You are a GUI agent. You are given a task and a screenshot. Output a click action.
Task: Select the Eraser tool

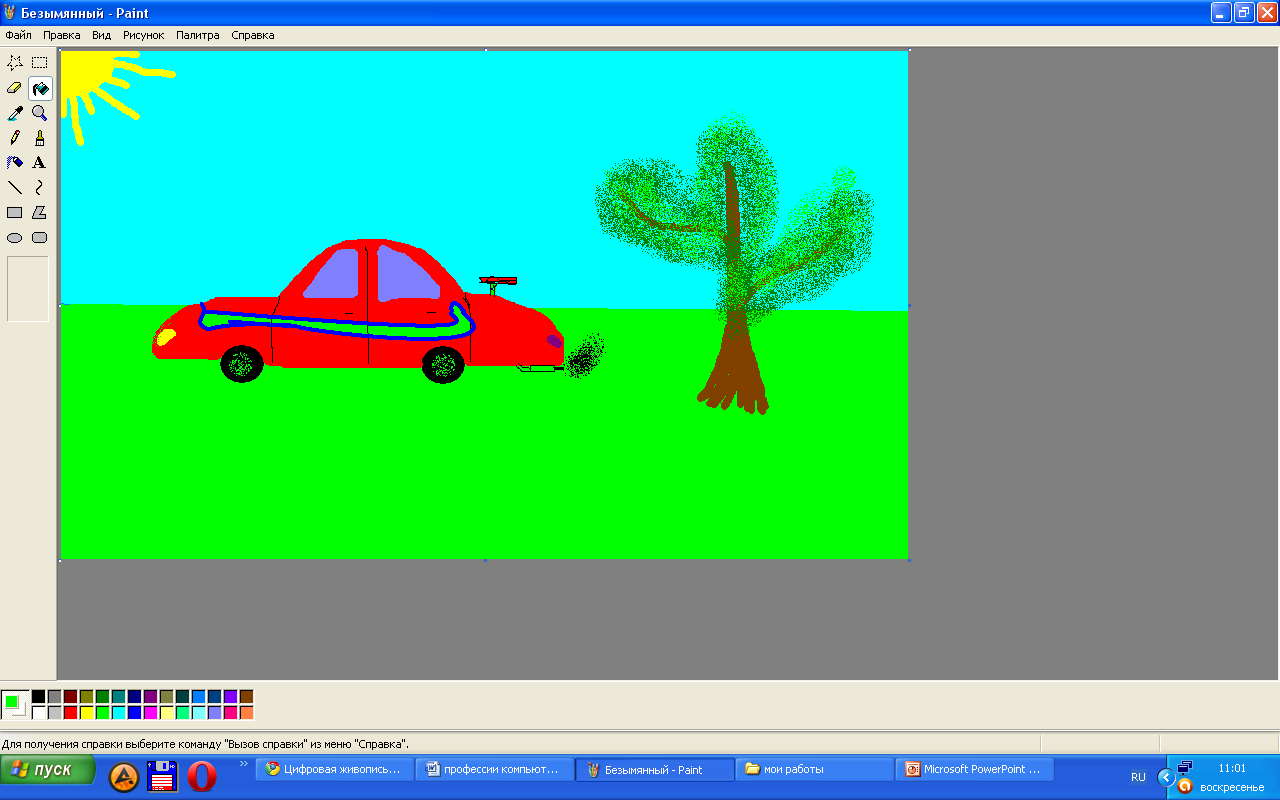click(x=15, y=88)
